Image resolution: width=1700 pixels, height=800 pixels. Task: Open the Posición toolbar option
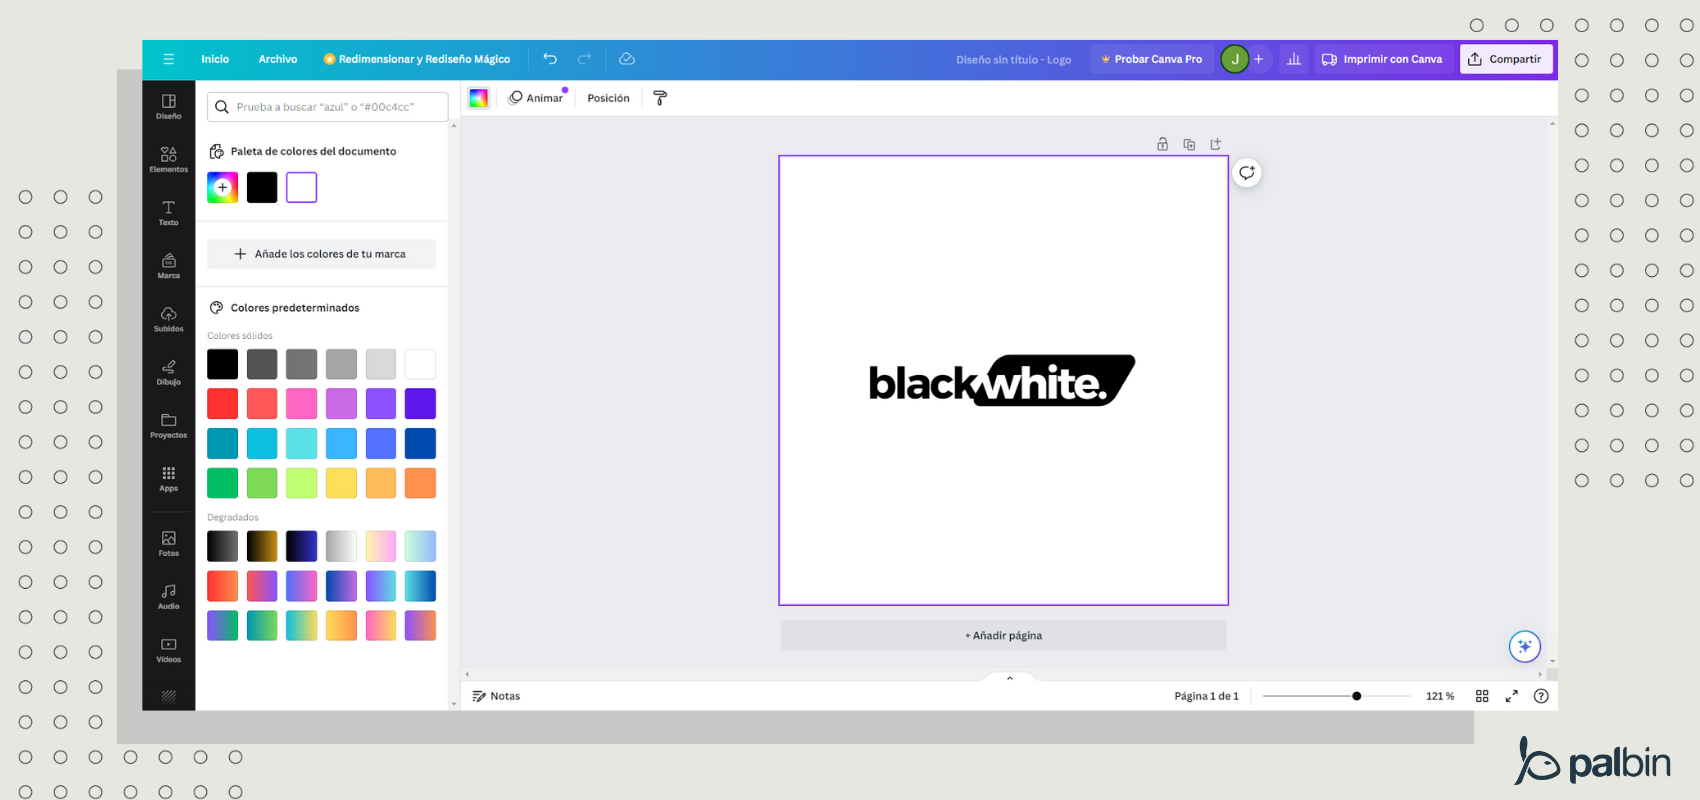pos(608,98)
